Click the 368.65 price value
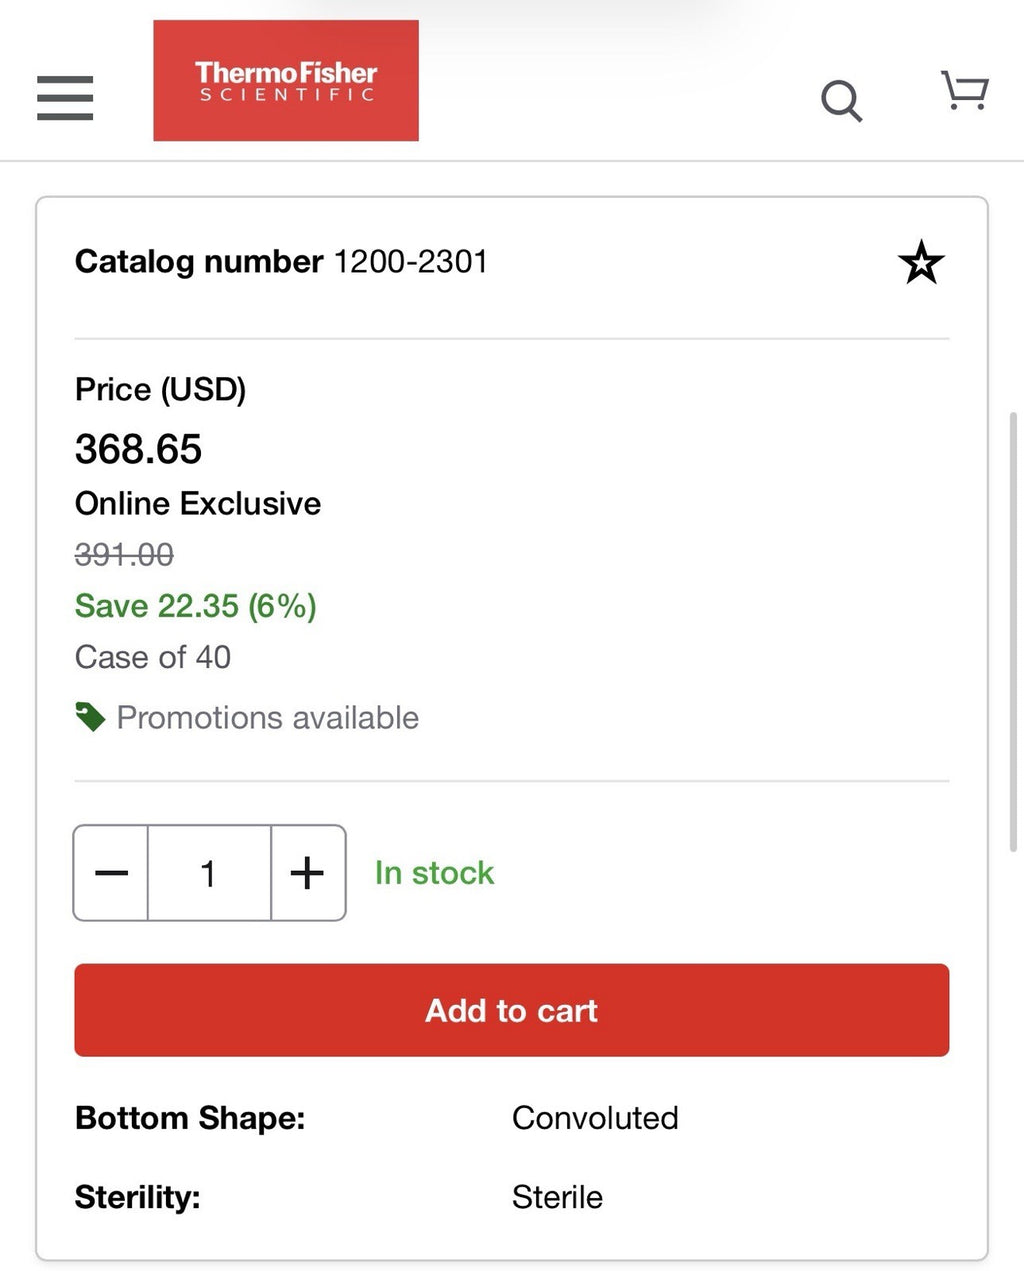 (139, 449)
